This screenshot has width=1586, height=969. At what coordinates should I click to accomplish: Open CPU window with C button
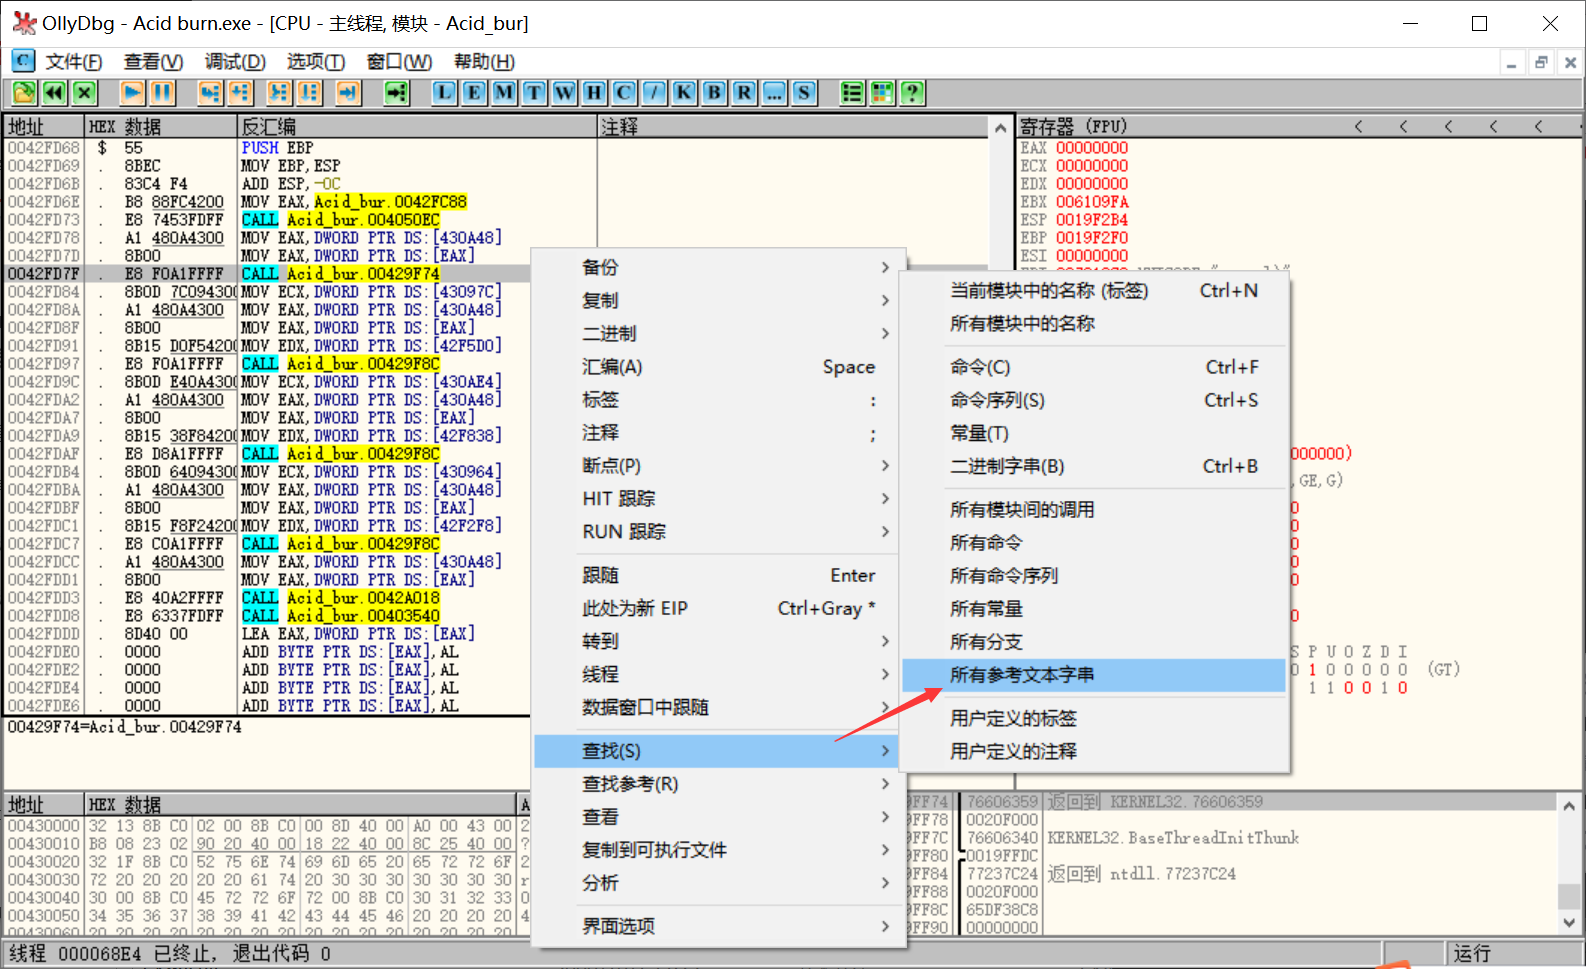(x=624, y=93)
